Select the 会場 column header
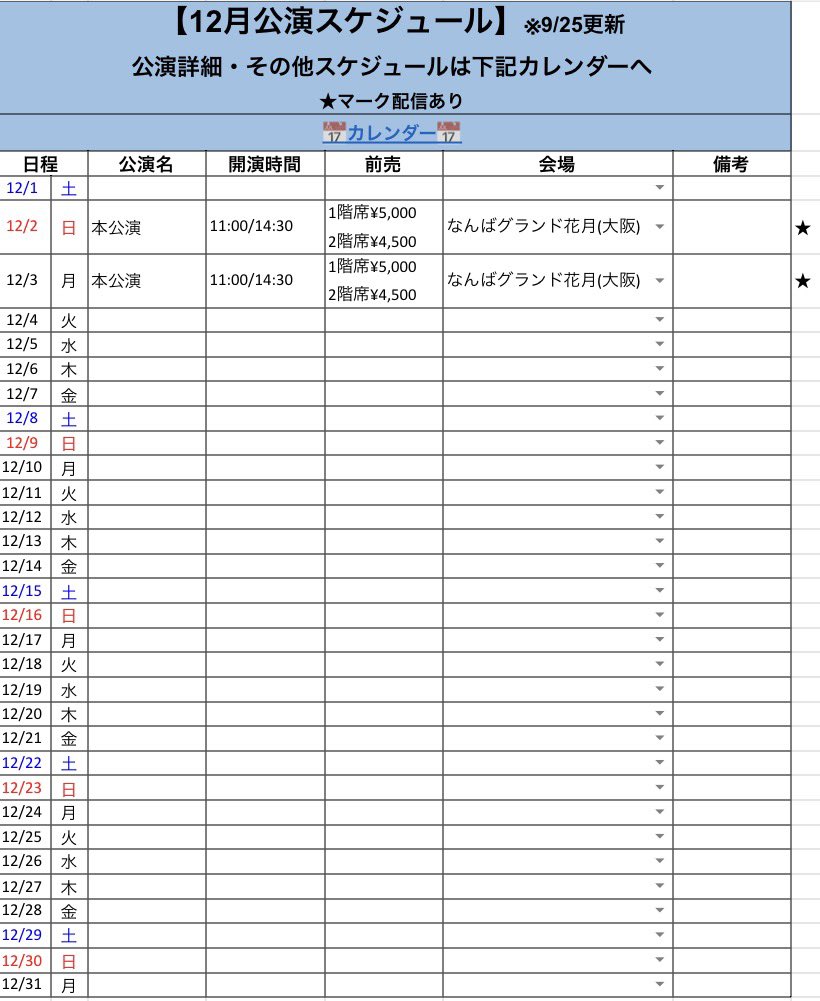820x1001 pixels. click(x=558, y=164)
